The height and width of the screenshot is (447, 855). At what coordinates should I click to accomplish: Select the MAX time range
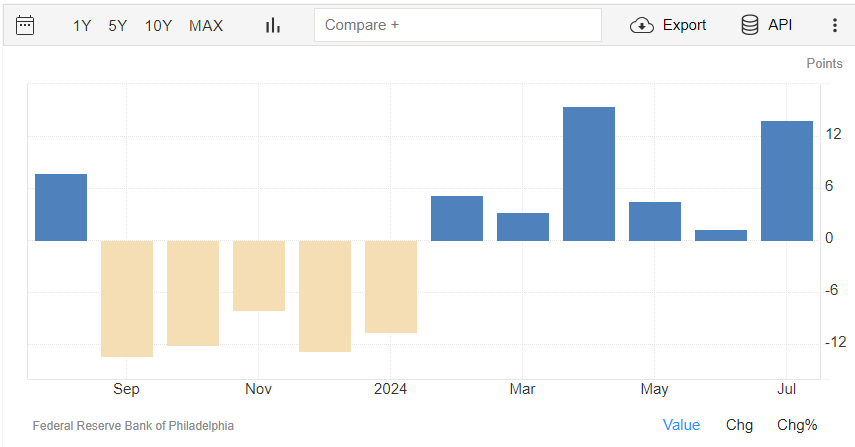point(206,26)
